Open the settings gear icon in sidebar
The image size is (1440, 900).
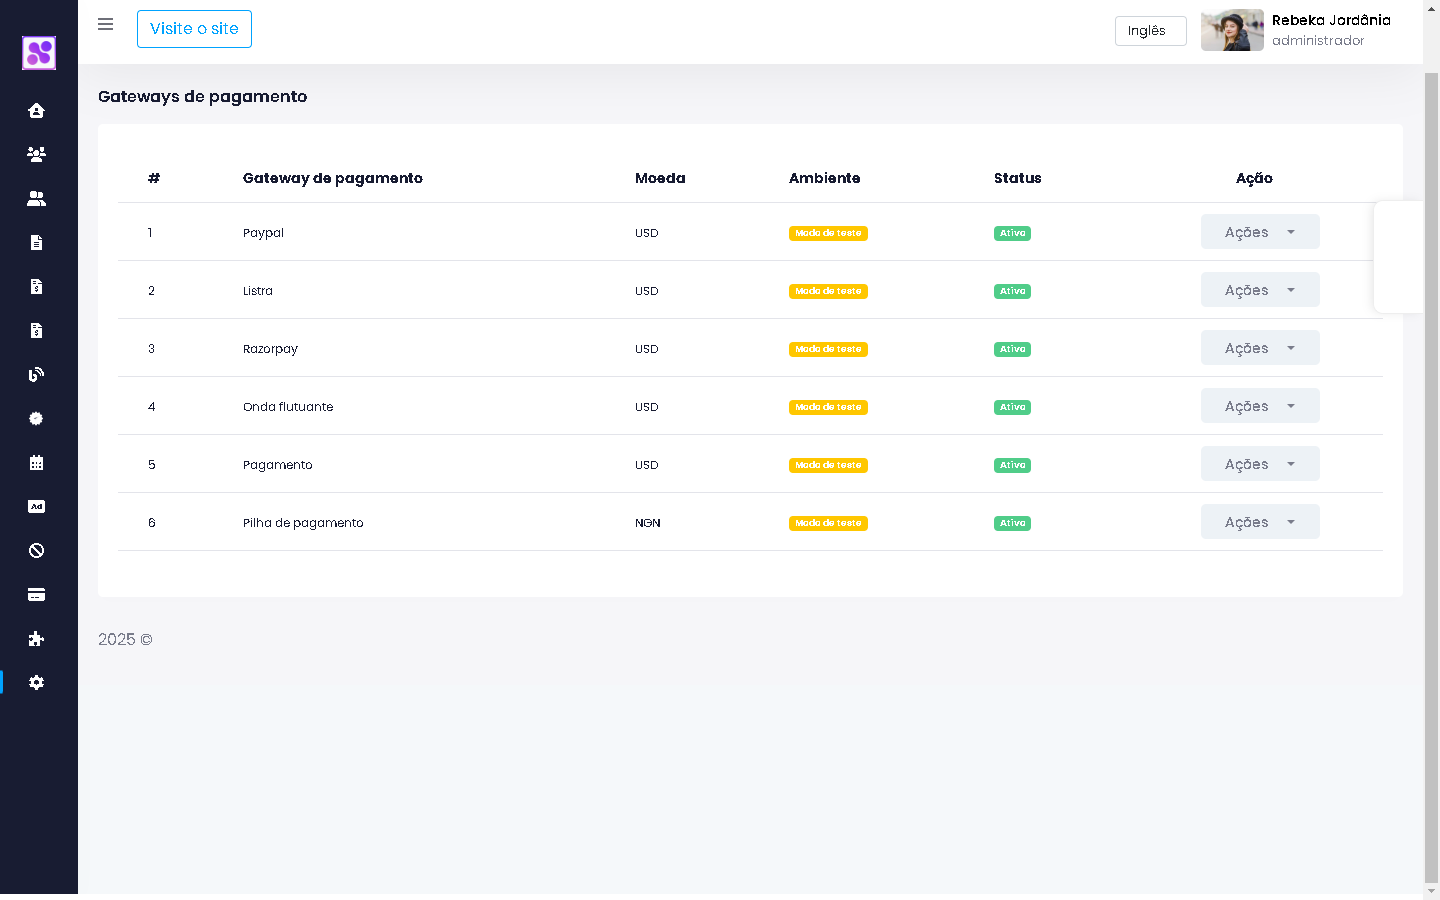(x=37, y=683)
